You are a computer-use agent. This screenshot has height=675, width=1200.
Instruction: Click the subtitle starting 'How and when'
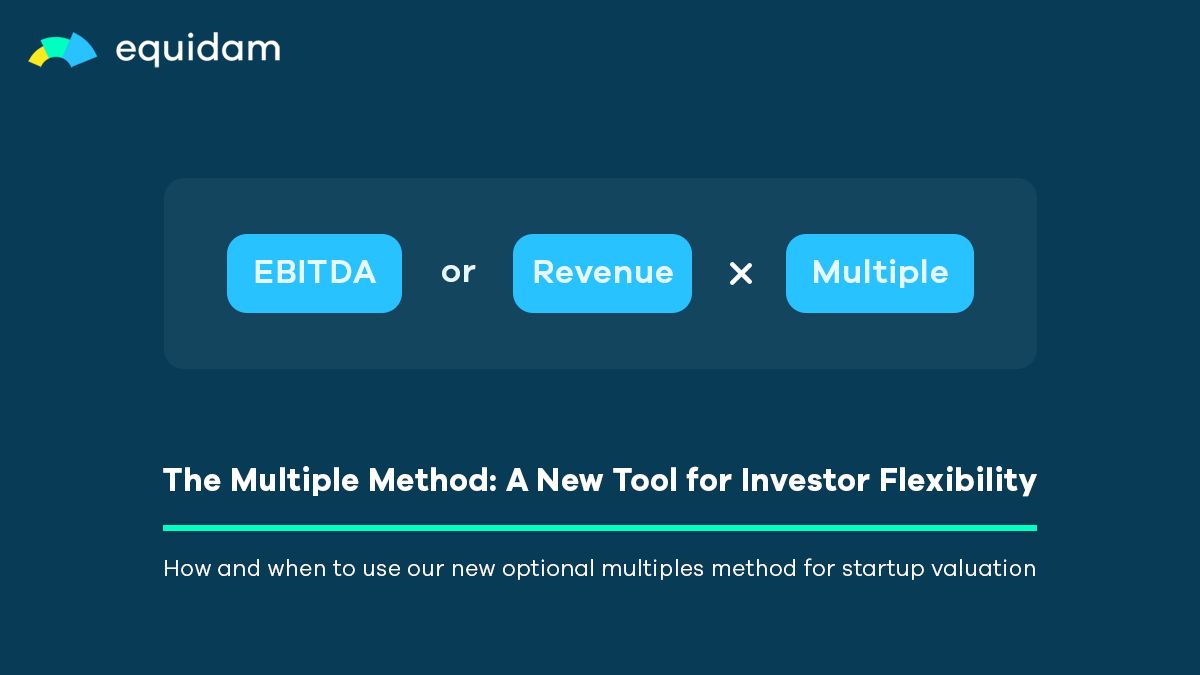tap(600, 569)
